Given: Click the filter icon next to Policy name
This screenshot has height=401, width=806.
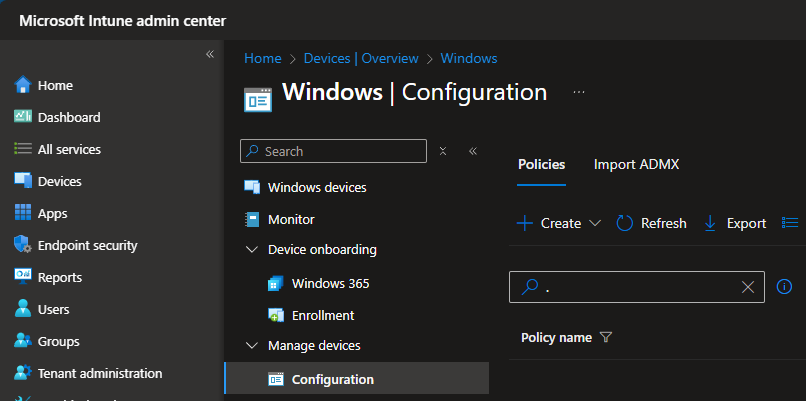Looking at the screenshot, I should pos(606,338).
